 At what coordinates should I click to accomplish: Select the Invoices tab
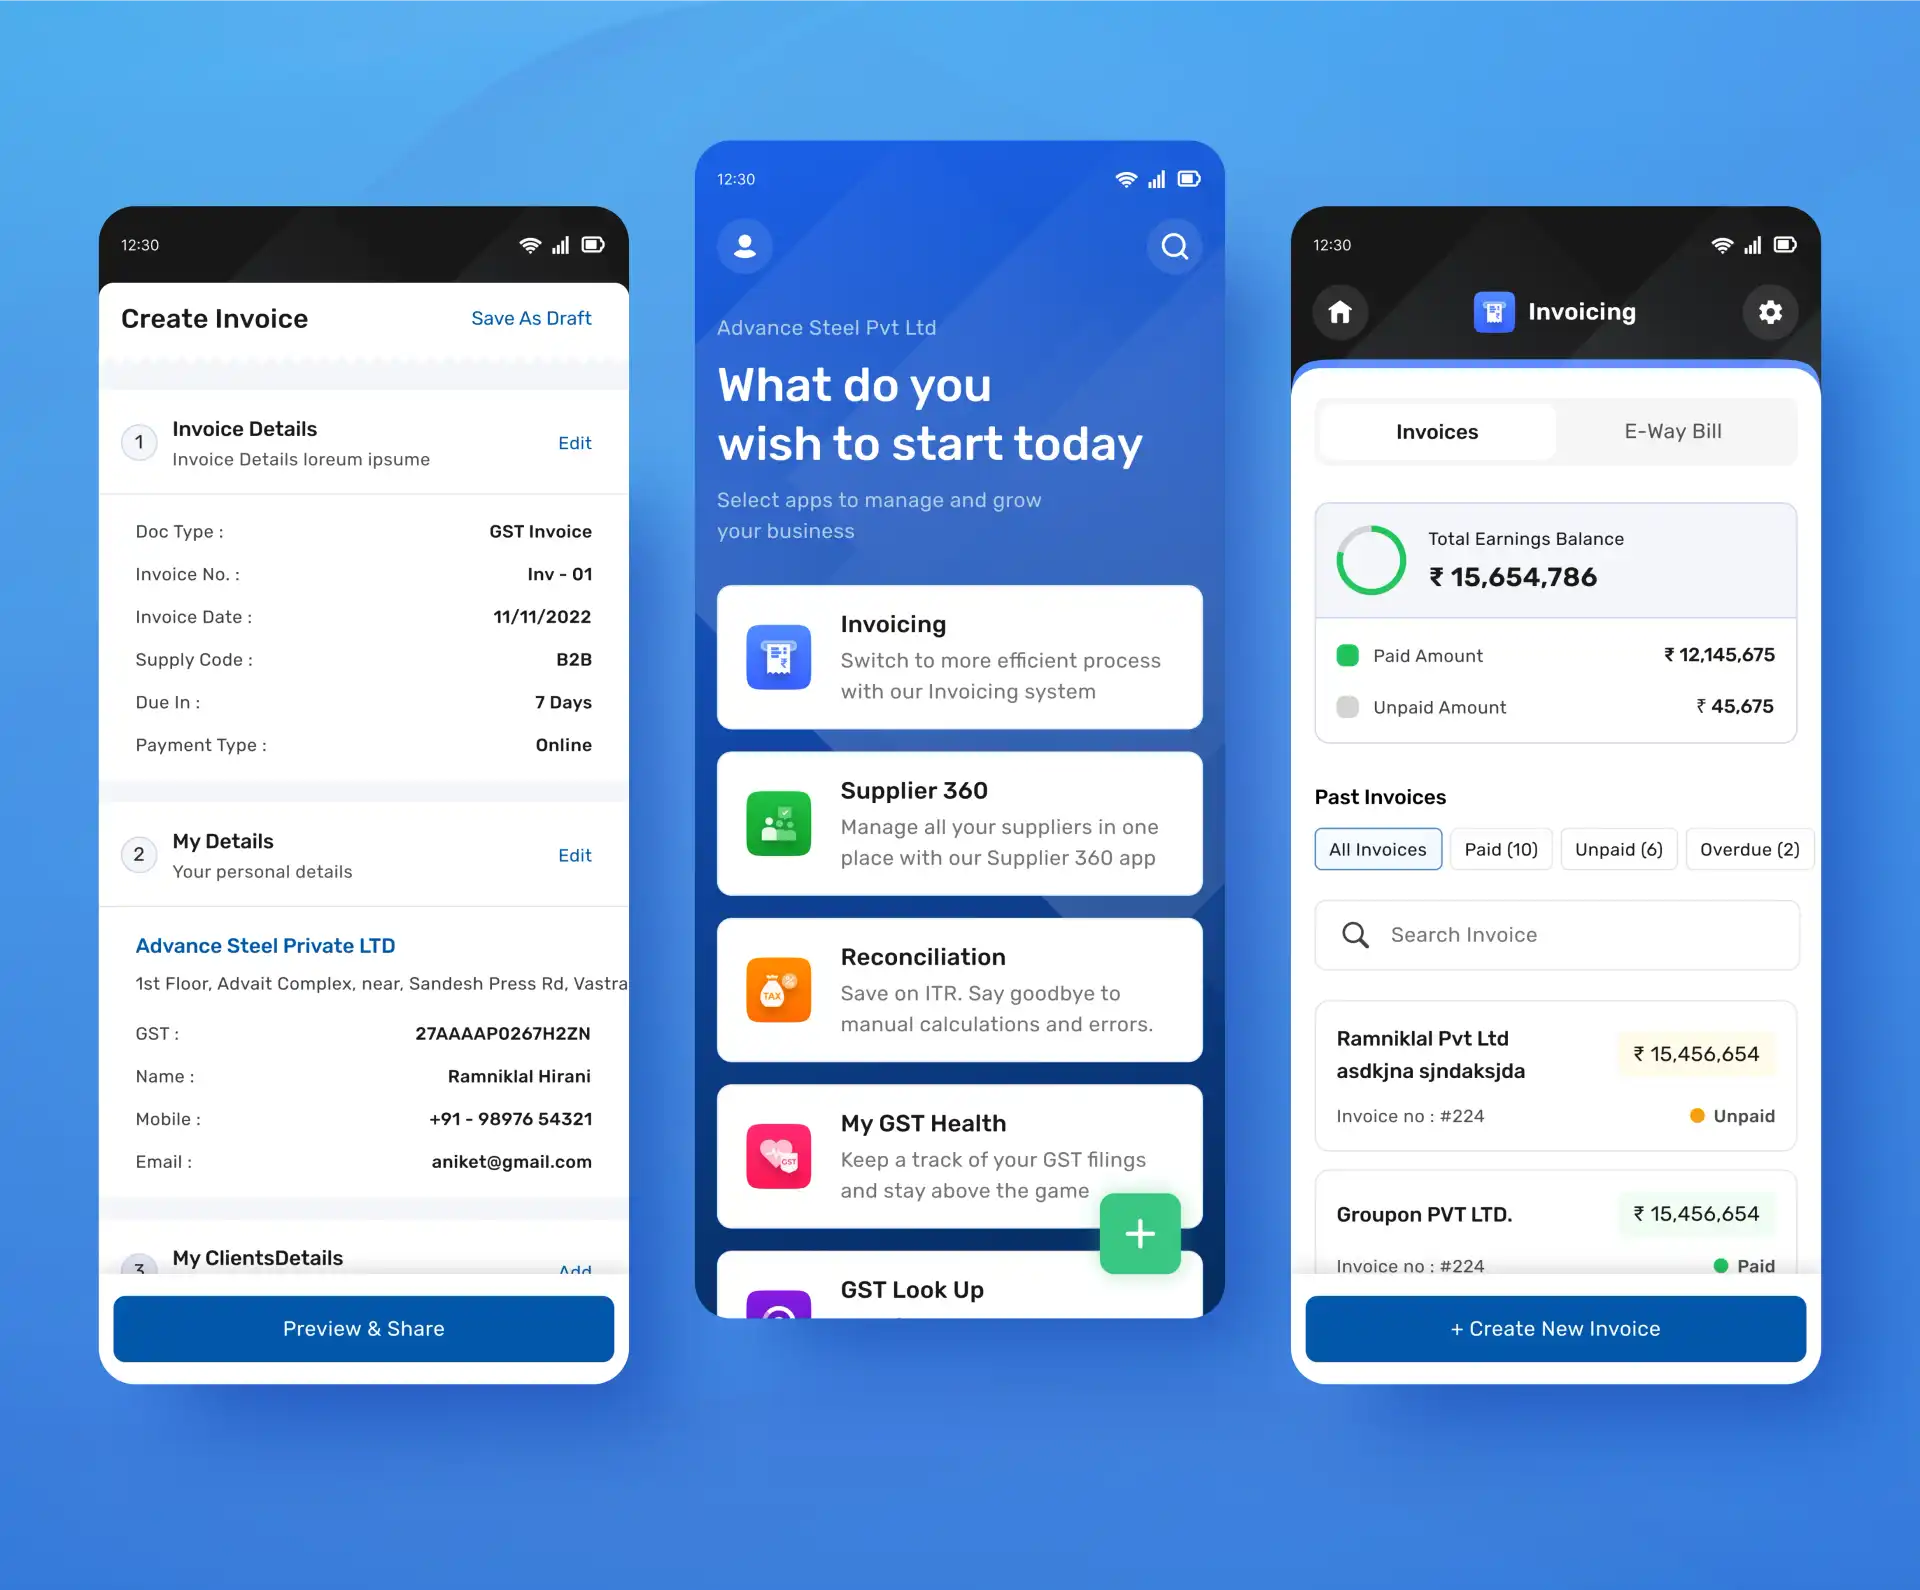point(1437,431)
